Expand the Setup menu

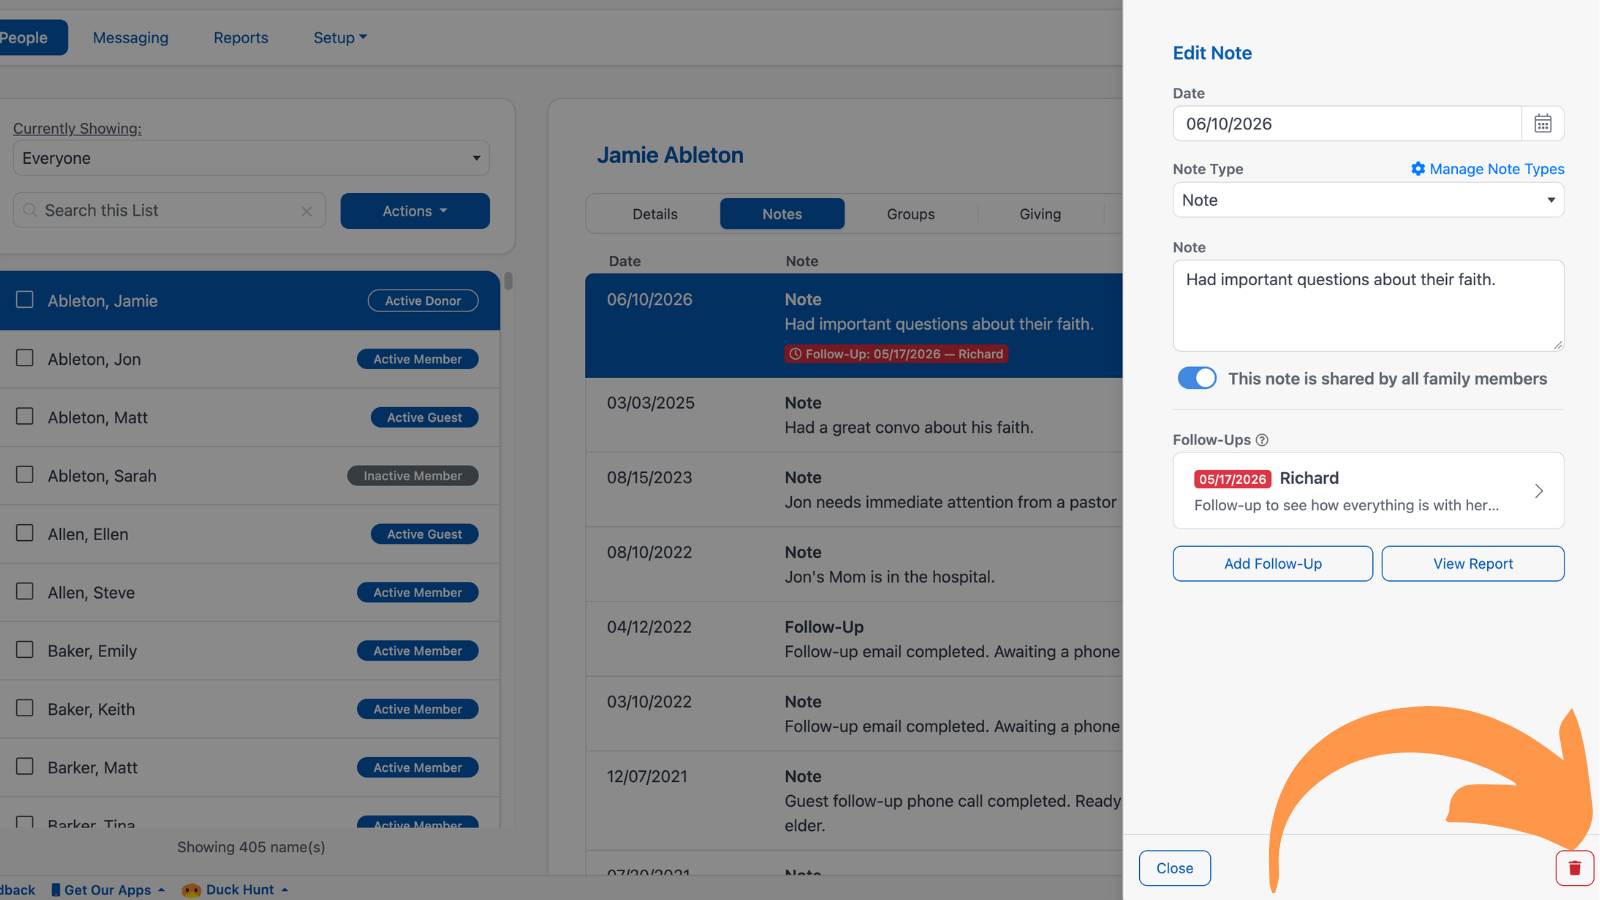(x=340, y=38)
